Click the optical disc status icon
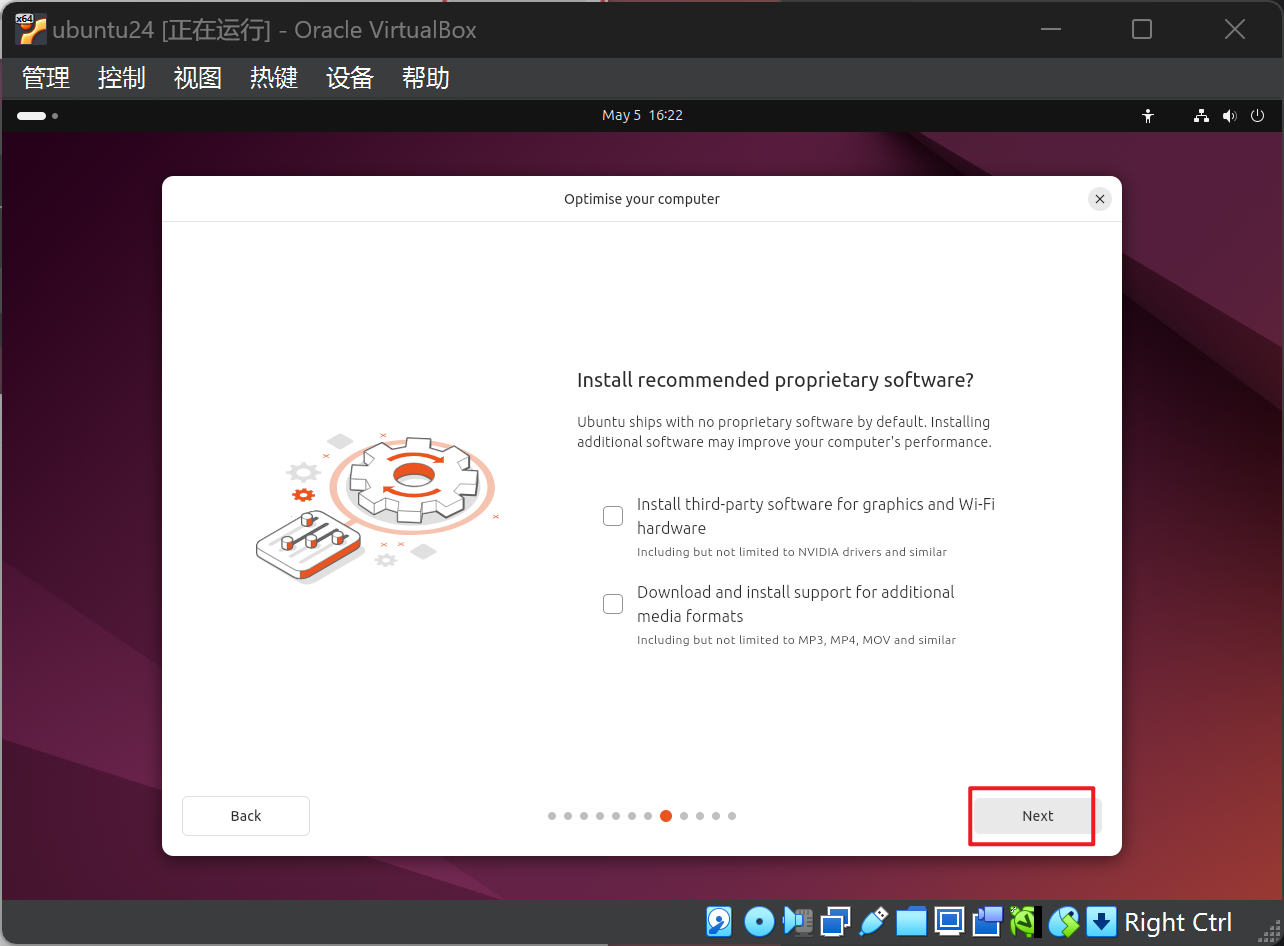The height and width of the screenshot is (946, 1284). click(x=759, y=921)
